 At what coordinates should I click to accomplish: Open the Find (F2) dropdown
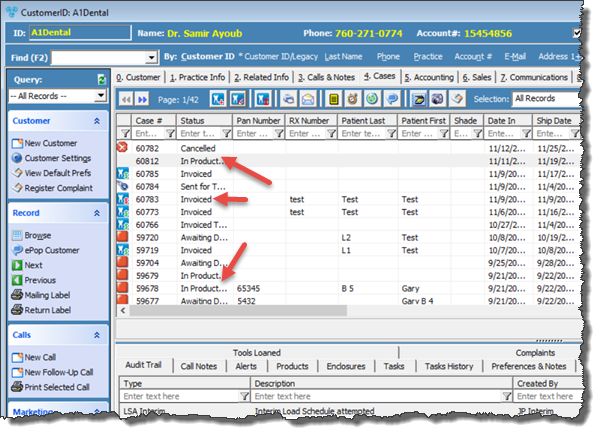click(x=152, y=58)
